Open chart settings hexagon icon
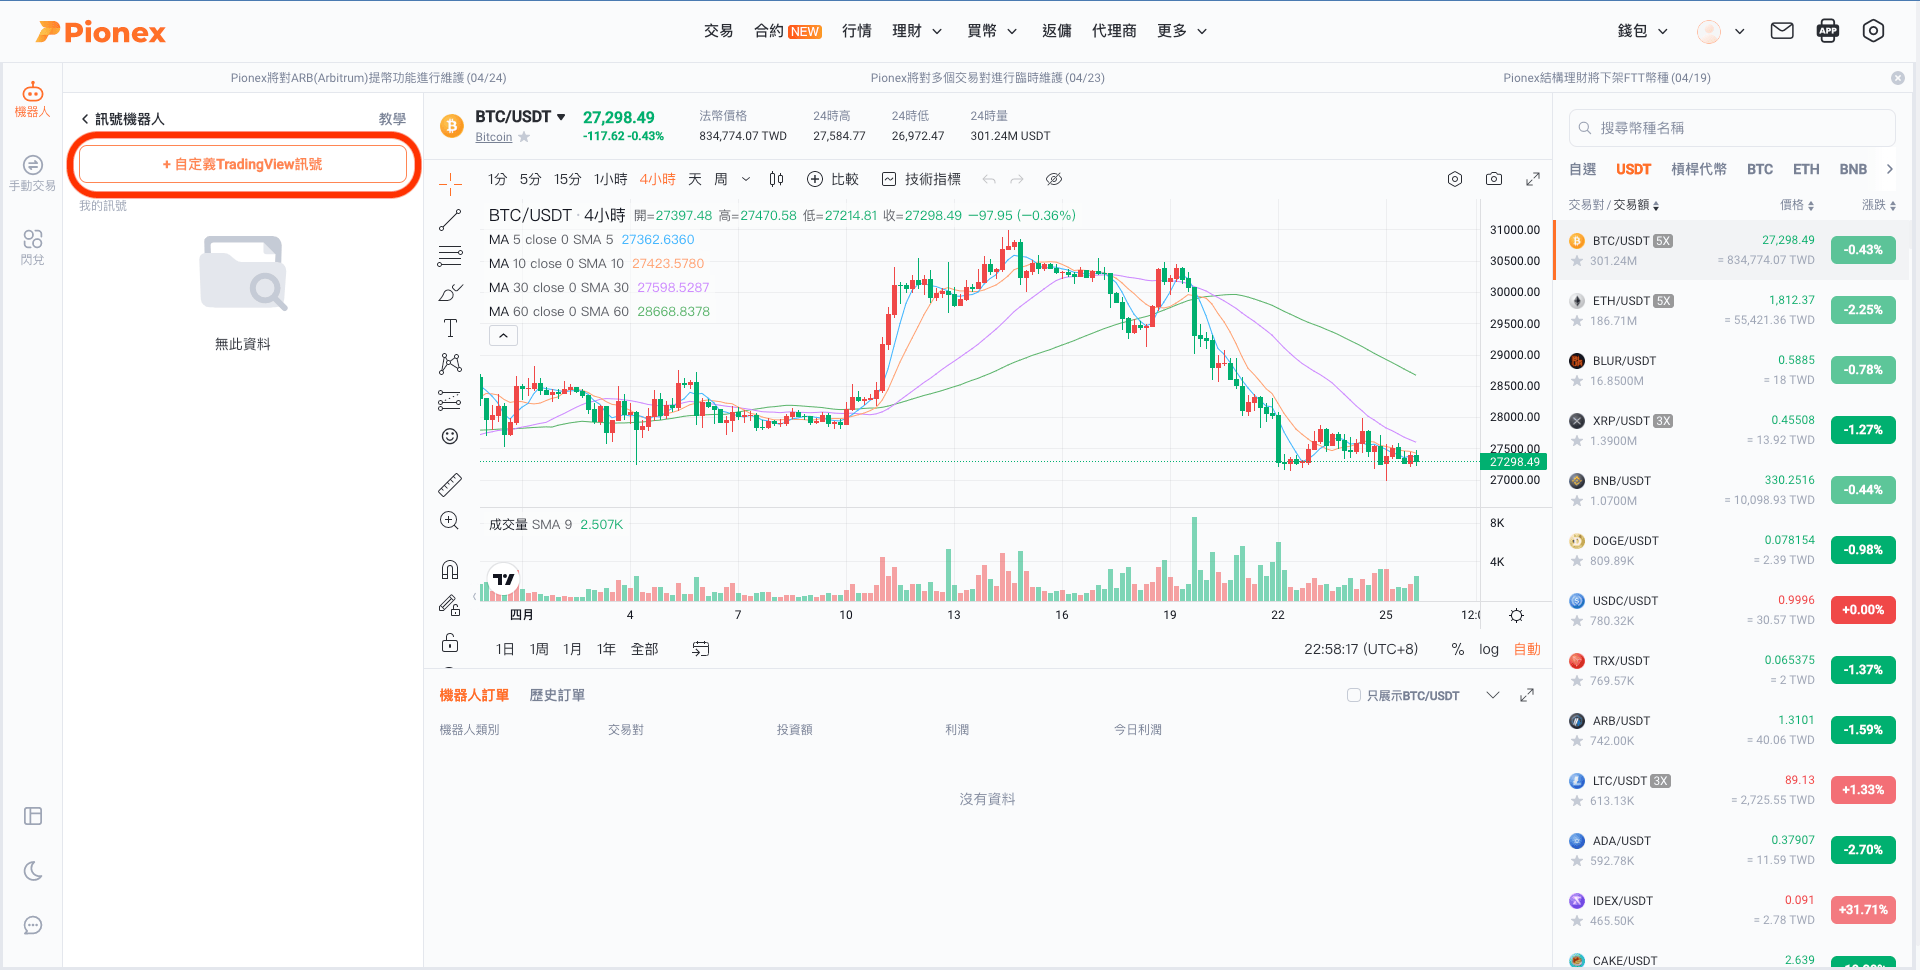The height and width of the screenshot is (970, 1920). (1455, 179)
